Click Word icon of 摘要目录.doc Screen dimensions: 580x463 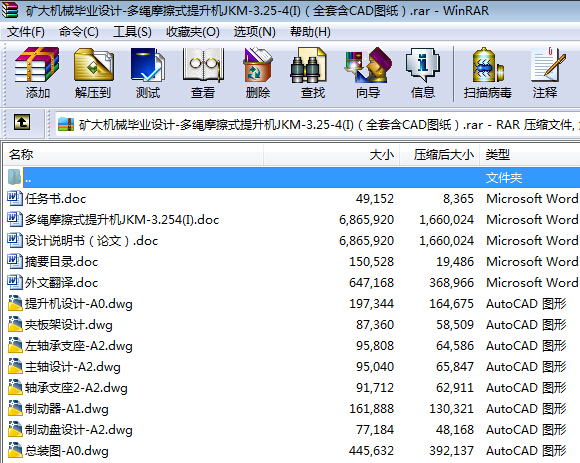click(x=14, y=261)
